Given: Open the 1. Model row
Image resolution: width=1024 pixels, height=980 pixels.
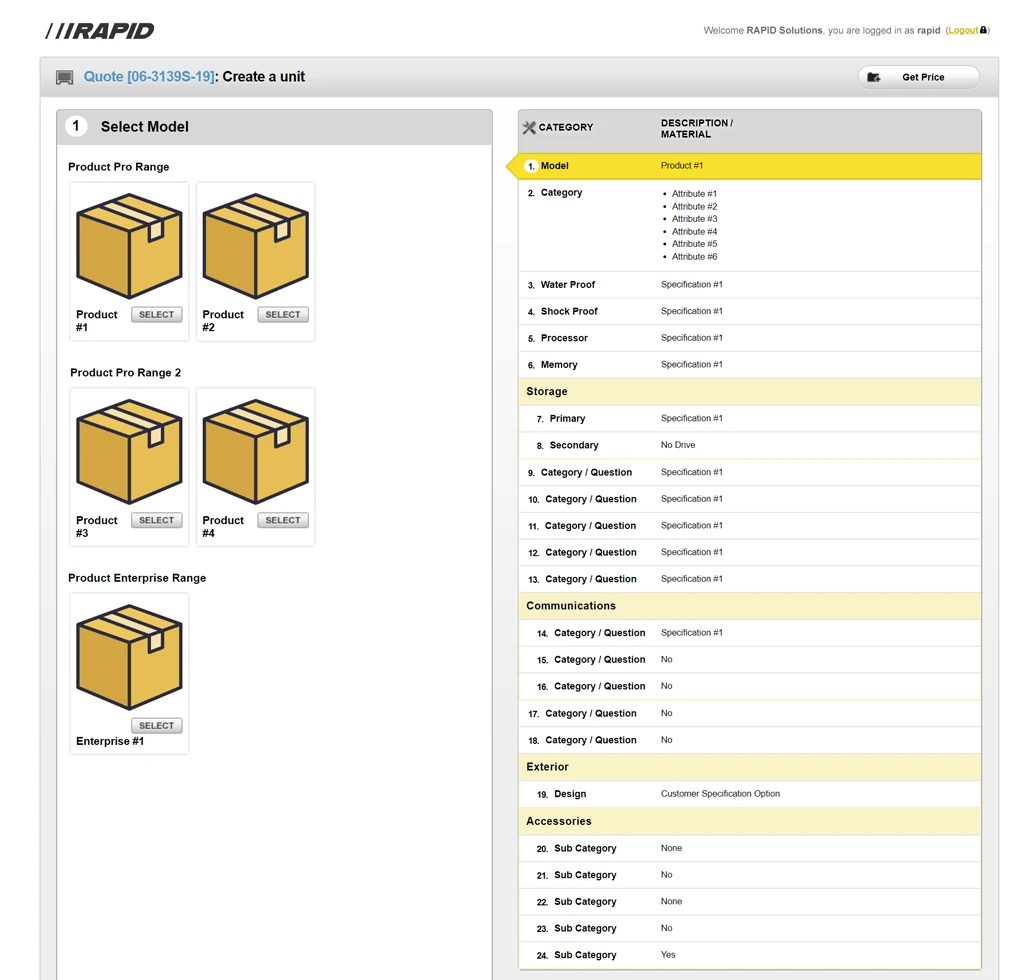Looking at the screenshot, I should (749, 166).
